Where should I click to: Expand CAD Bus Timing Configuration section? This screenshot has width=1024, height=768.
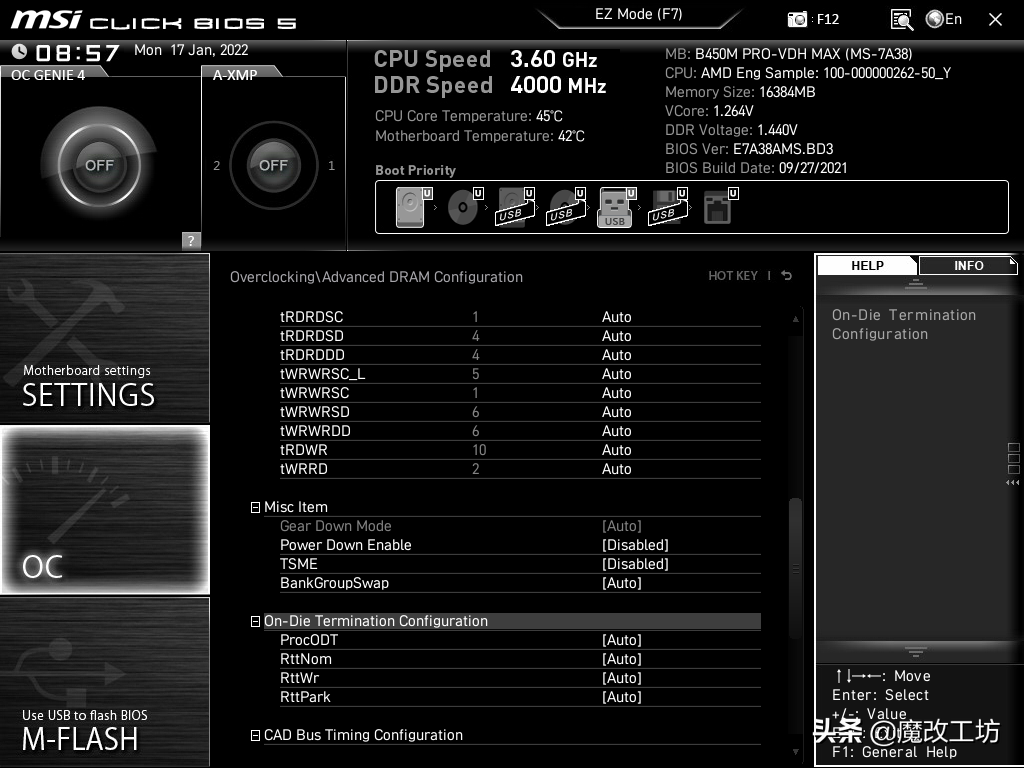(x=255, y=735)
